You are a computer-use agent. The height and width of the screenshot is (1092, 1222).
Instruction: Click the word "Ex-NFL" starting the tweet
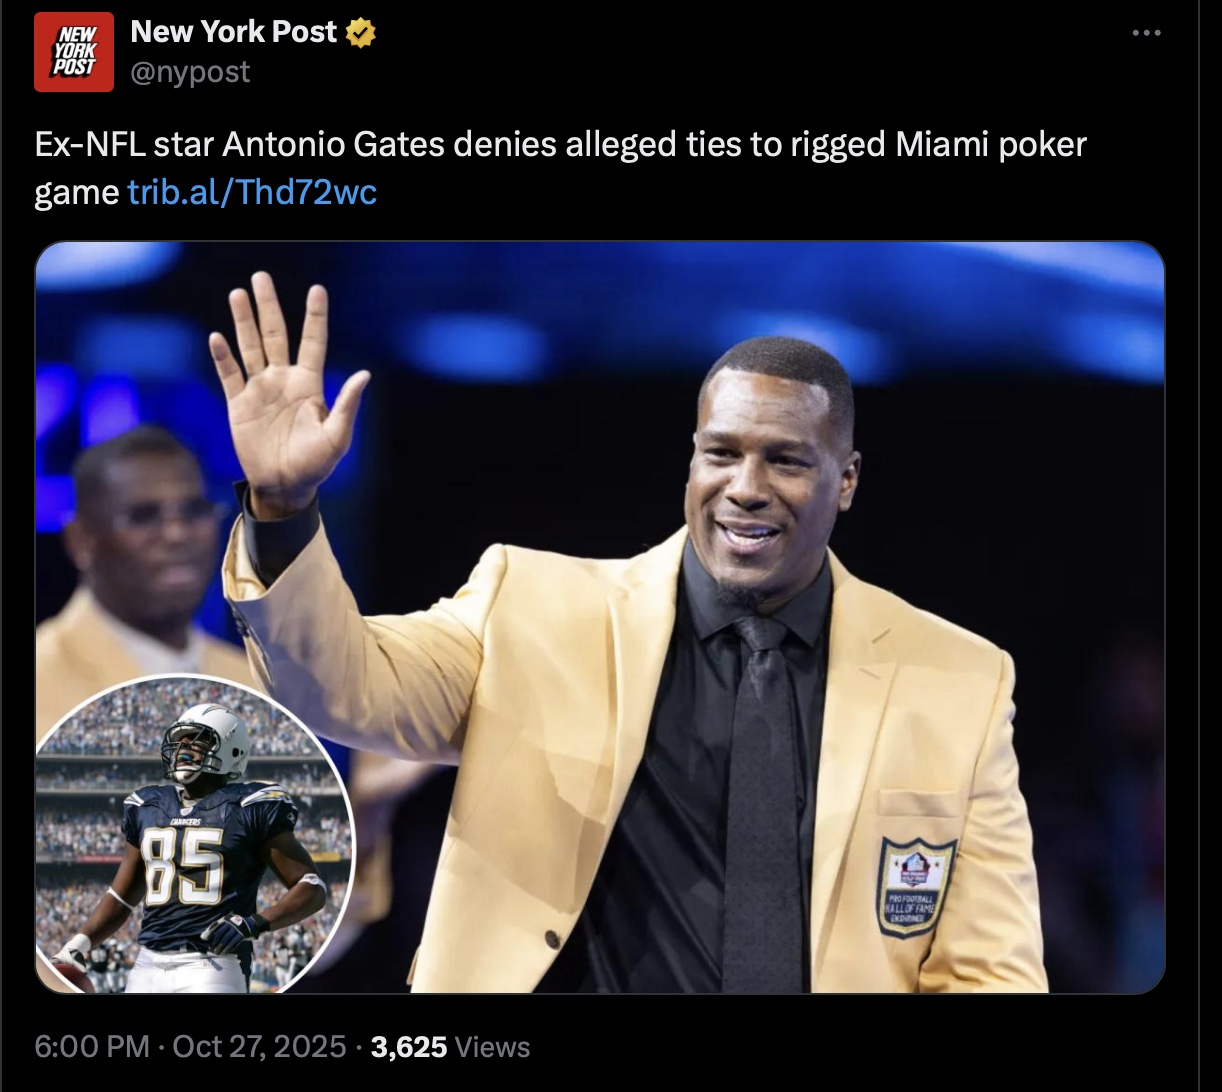point(89,146)
